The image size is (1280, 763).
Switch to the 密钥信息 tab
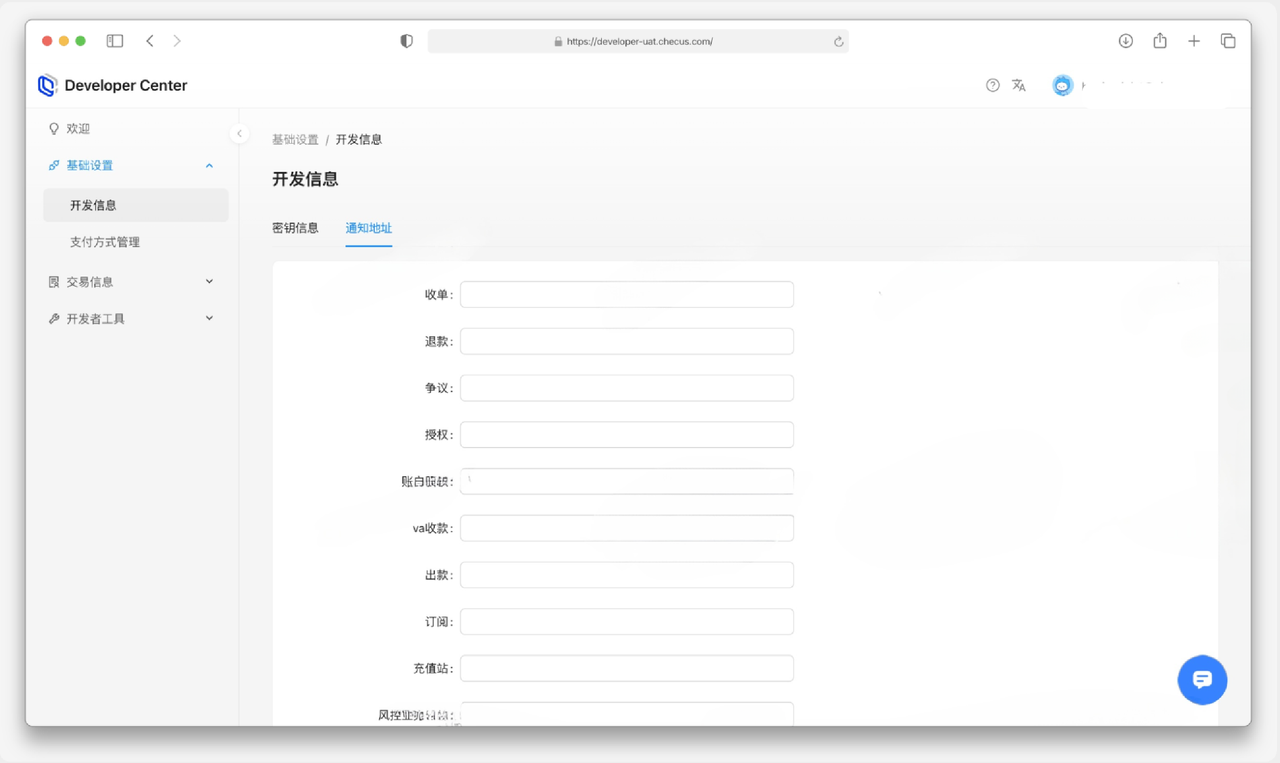coord(295,228)
